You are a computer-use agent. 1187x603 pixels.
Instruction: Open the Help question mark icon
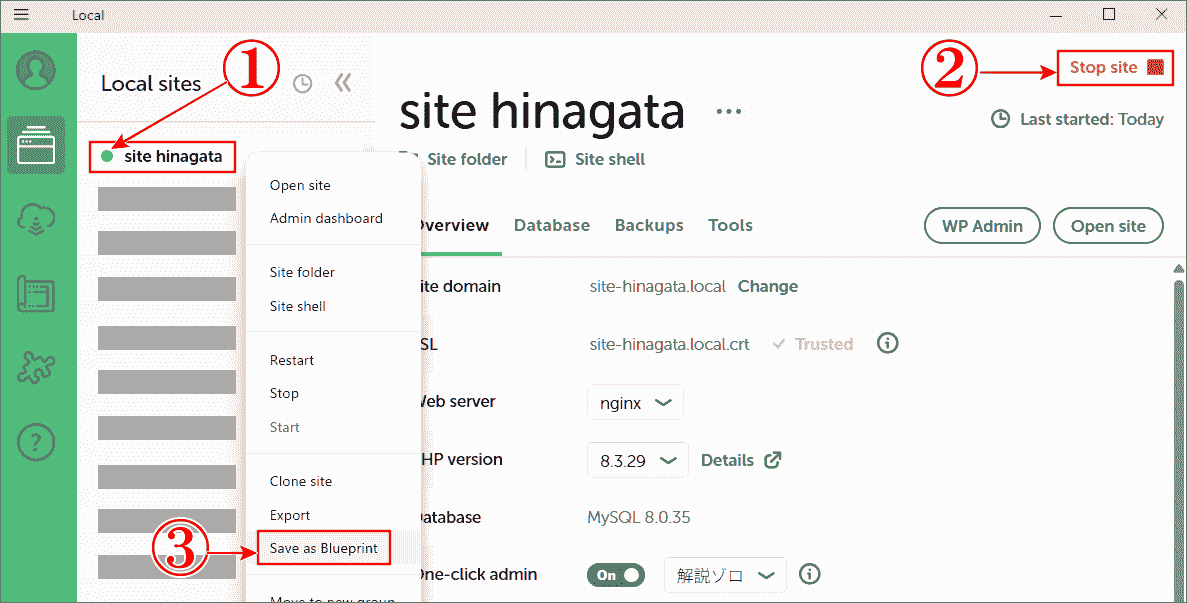36,442
